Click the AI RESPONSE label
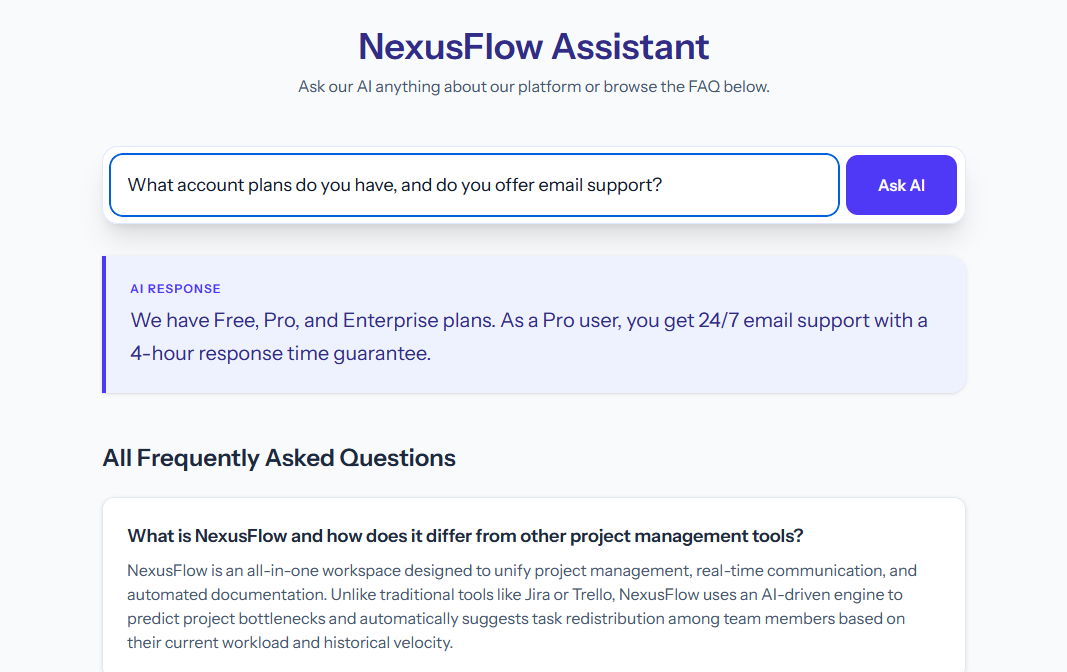This screenshot has width=1067, height=672. tap(175, 289)
